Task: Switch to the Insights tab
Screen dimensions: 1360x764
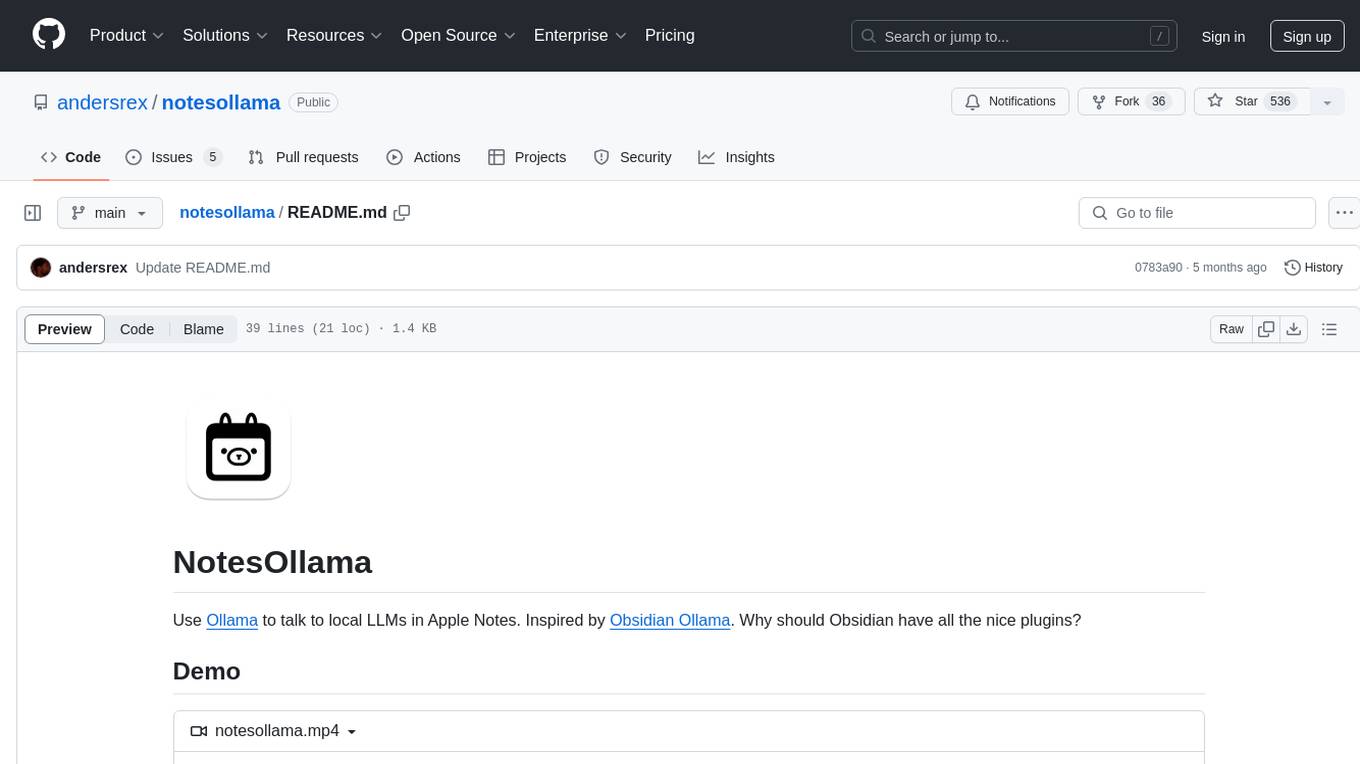Action: point(736,157)
